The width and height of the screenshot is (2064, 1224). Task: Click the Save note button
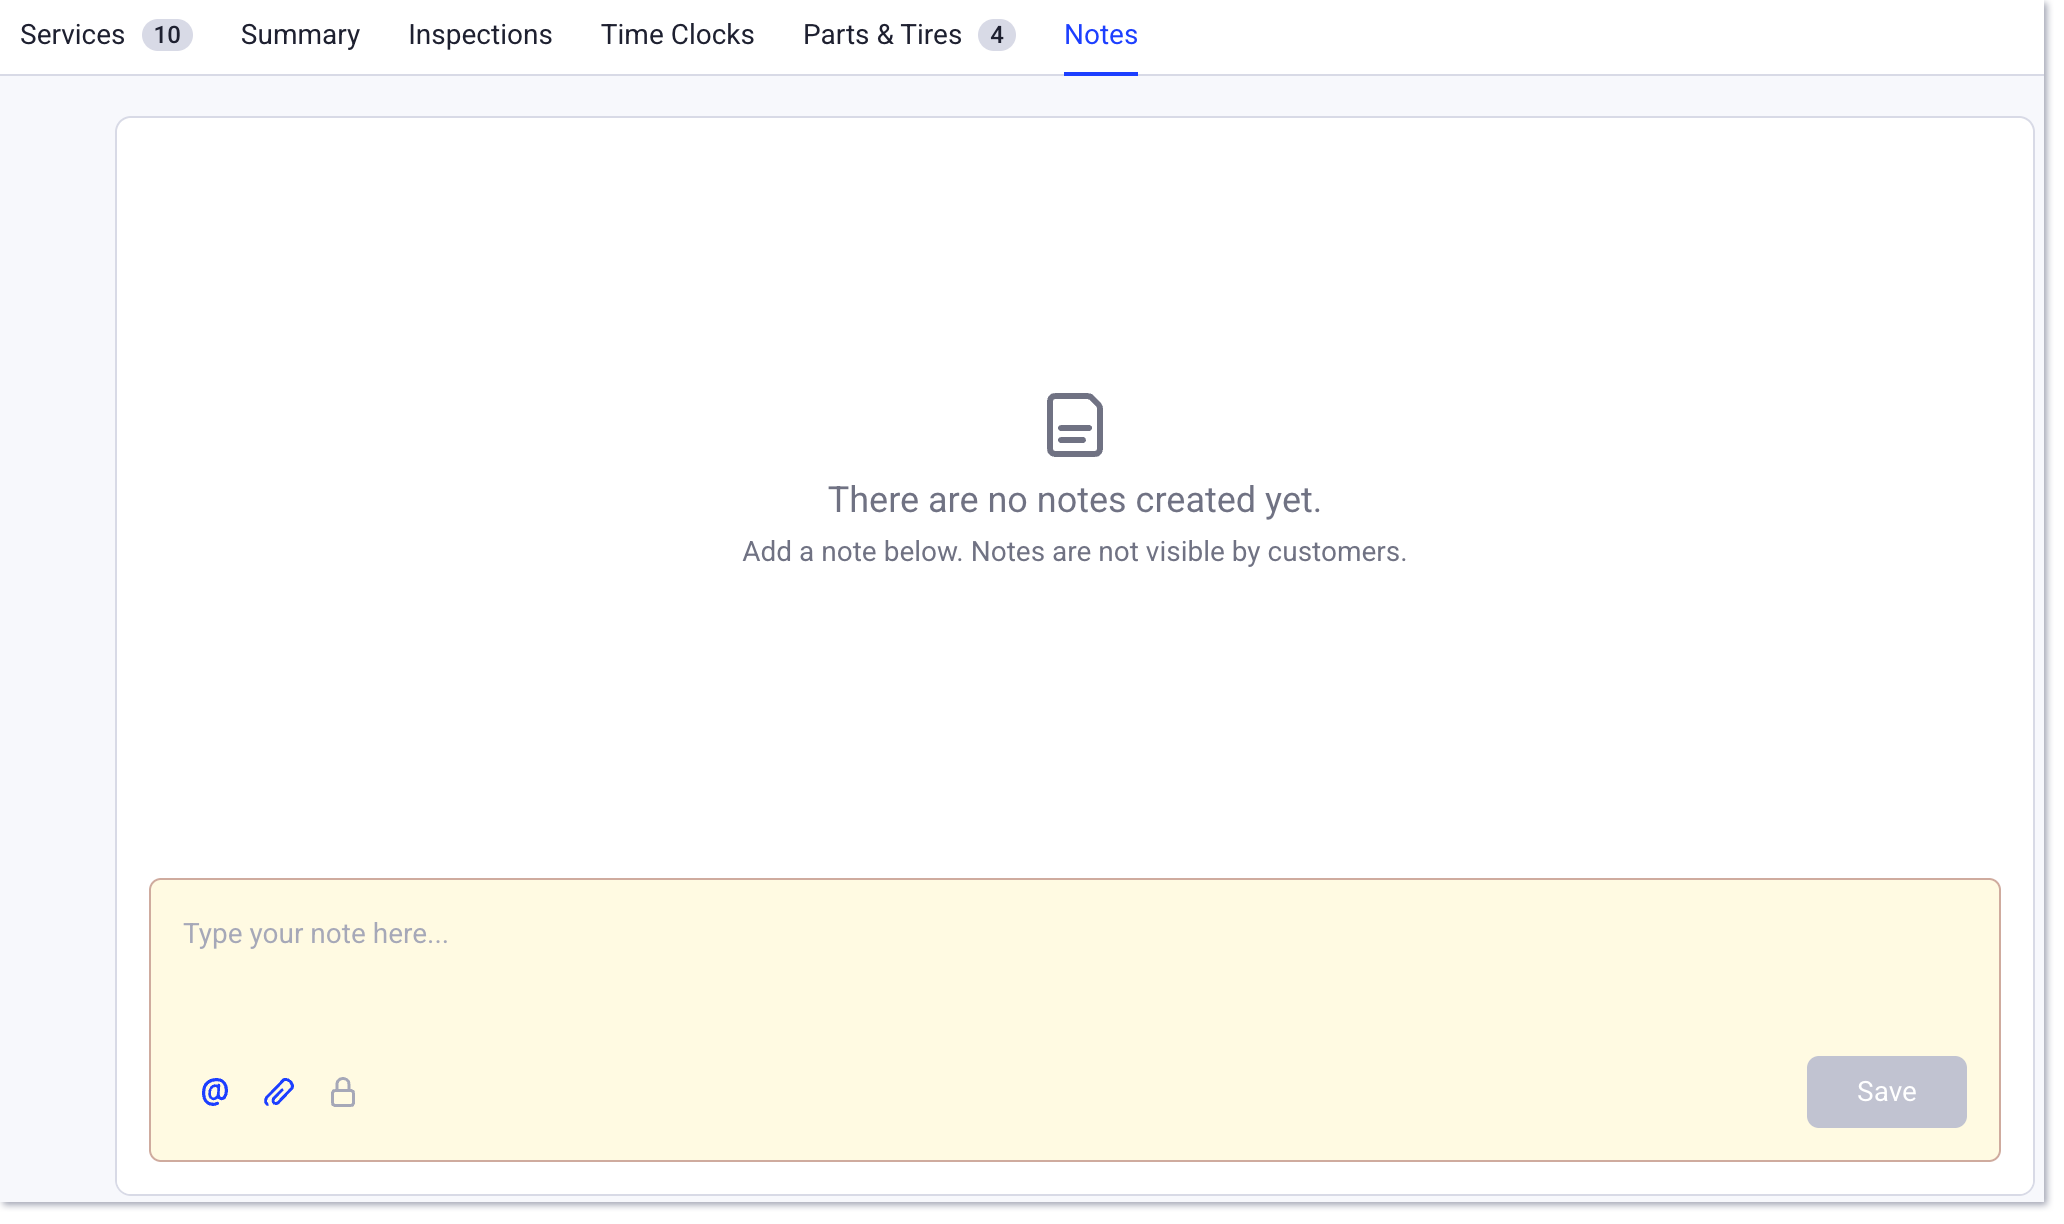tap(1886, 1091)
